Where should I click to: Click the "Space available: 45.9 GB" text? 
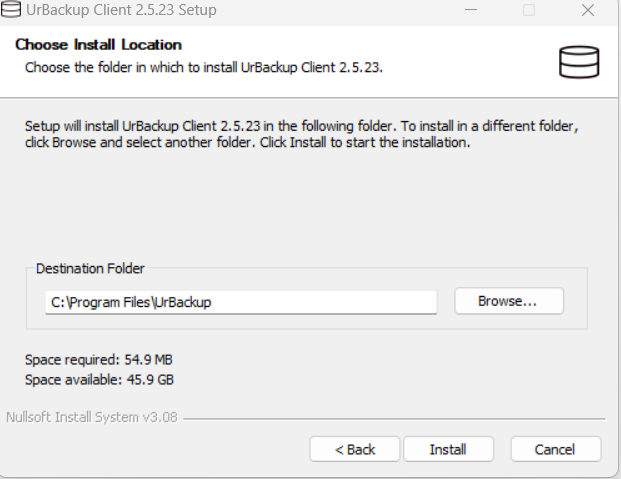pyautogui.click(x=99, y=380)
